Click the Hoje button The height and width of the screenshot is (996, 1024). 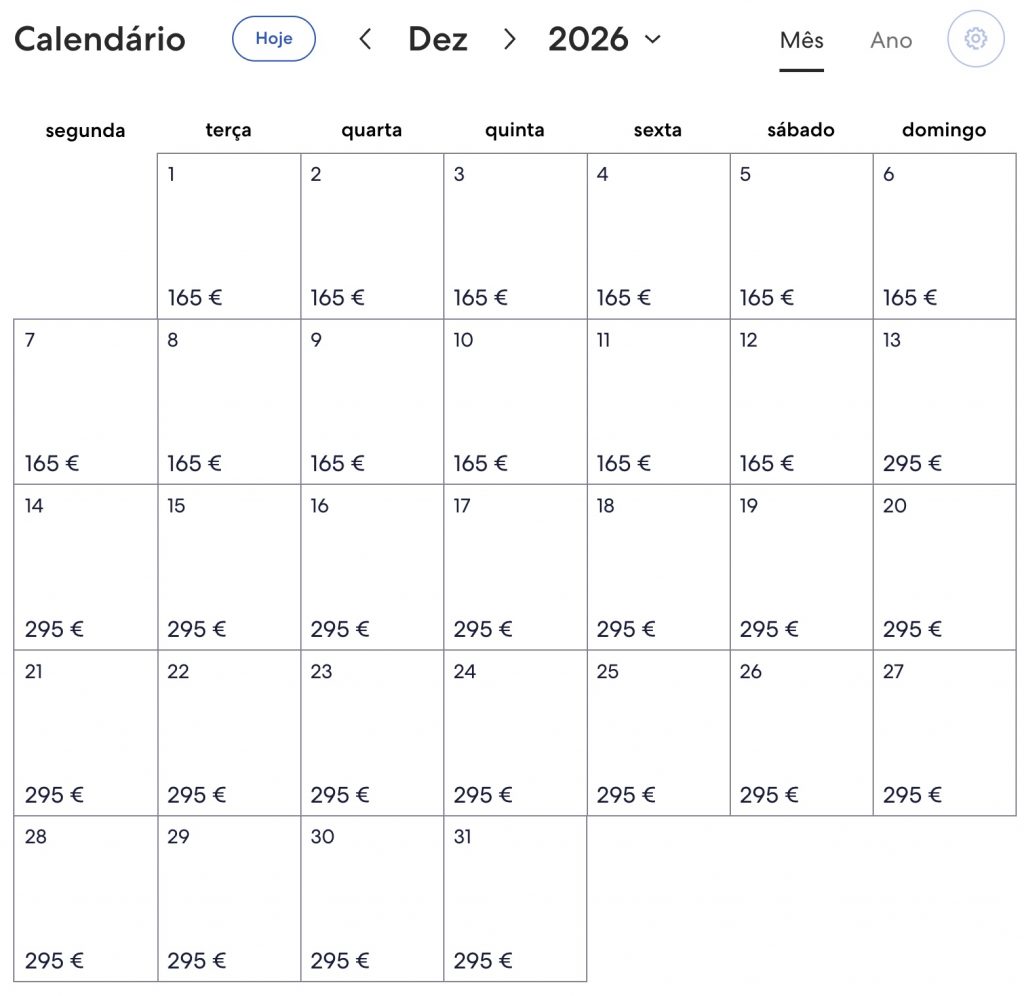pyautogui.click(x=274, y=39)
